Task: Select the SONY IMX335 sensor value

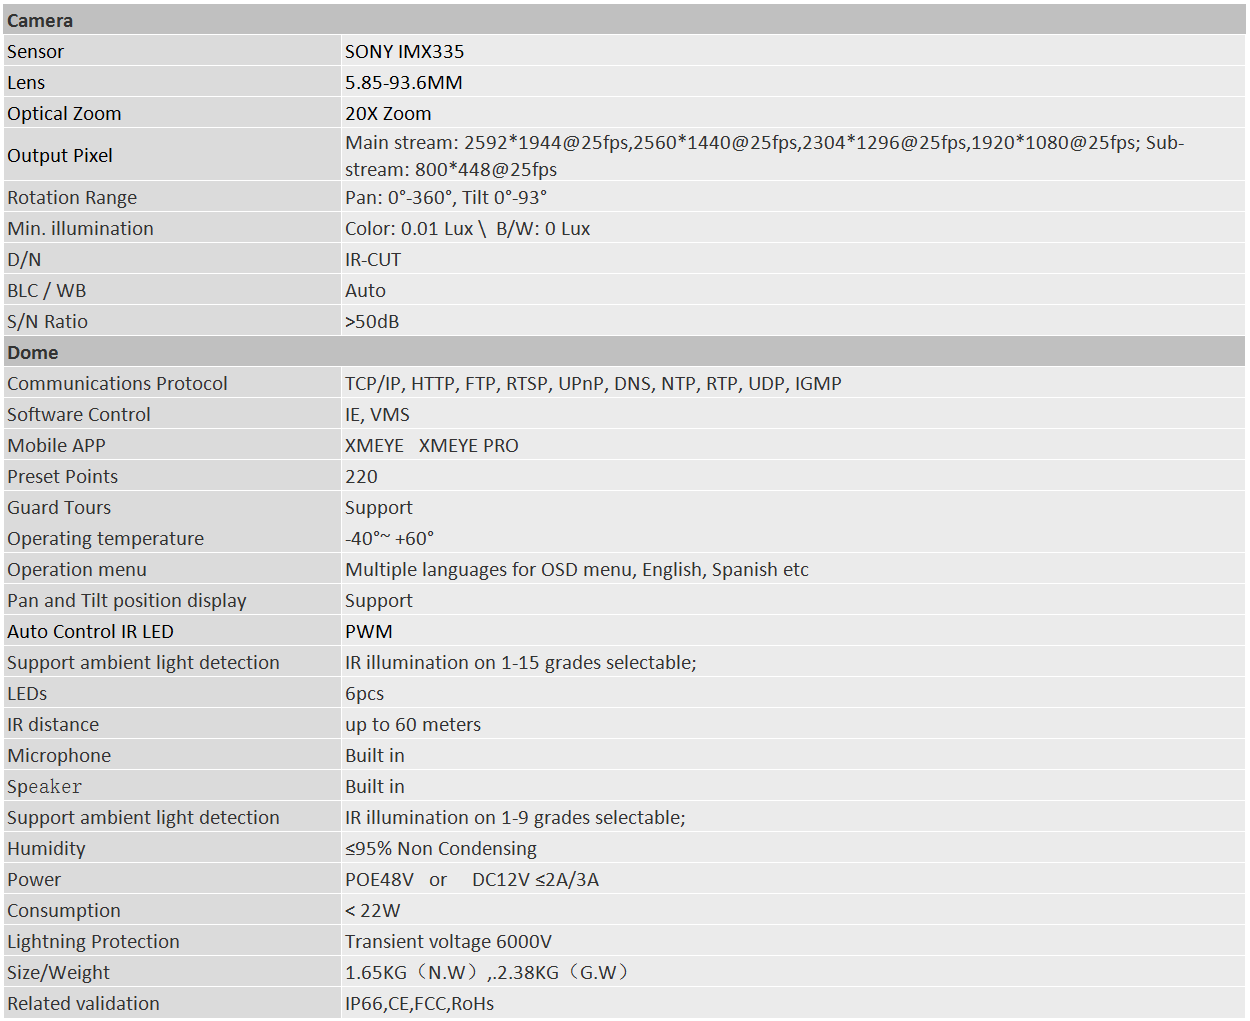Action: point(404,51)
